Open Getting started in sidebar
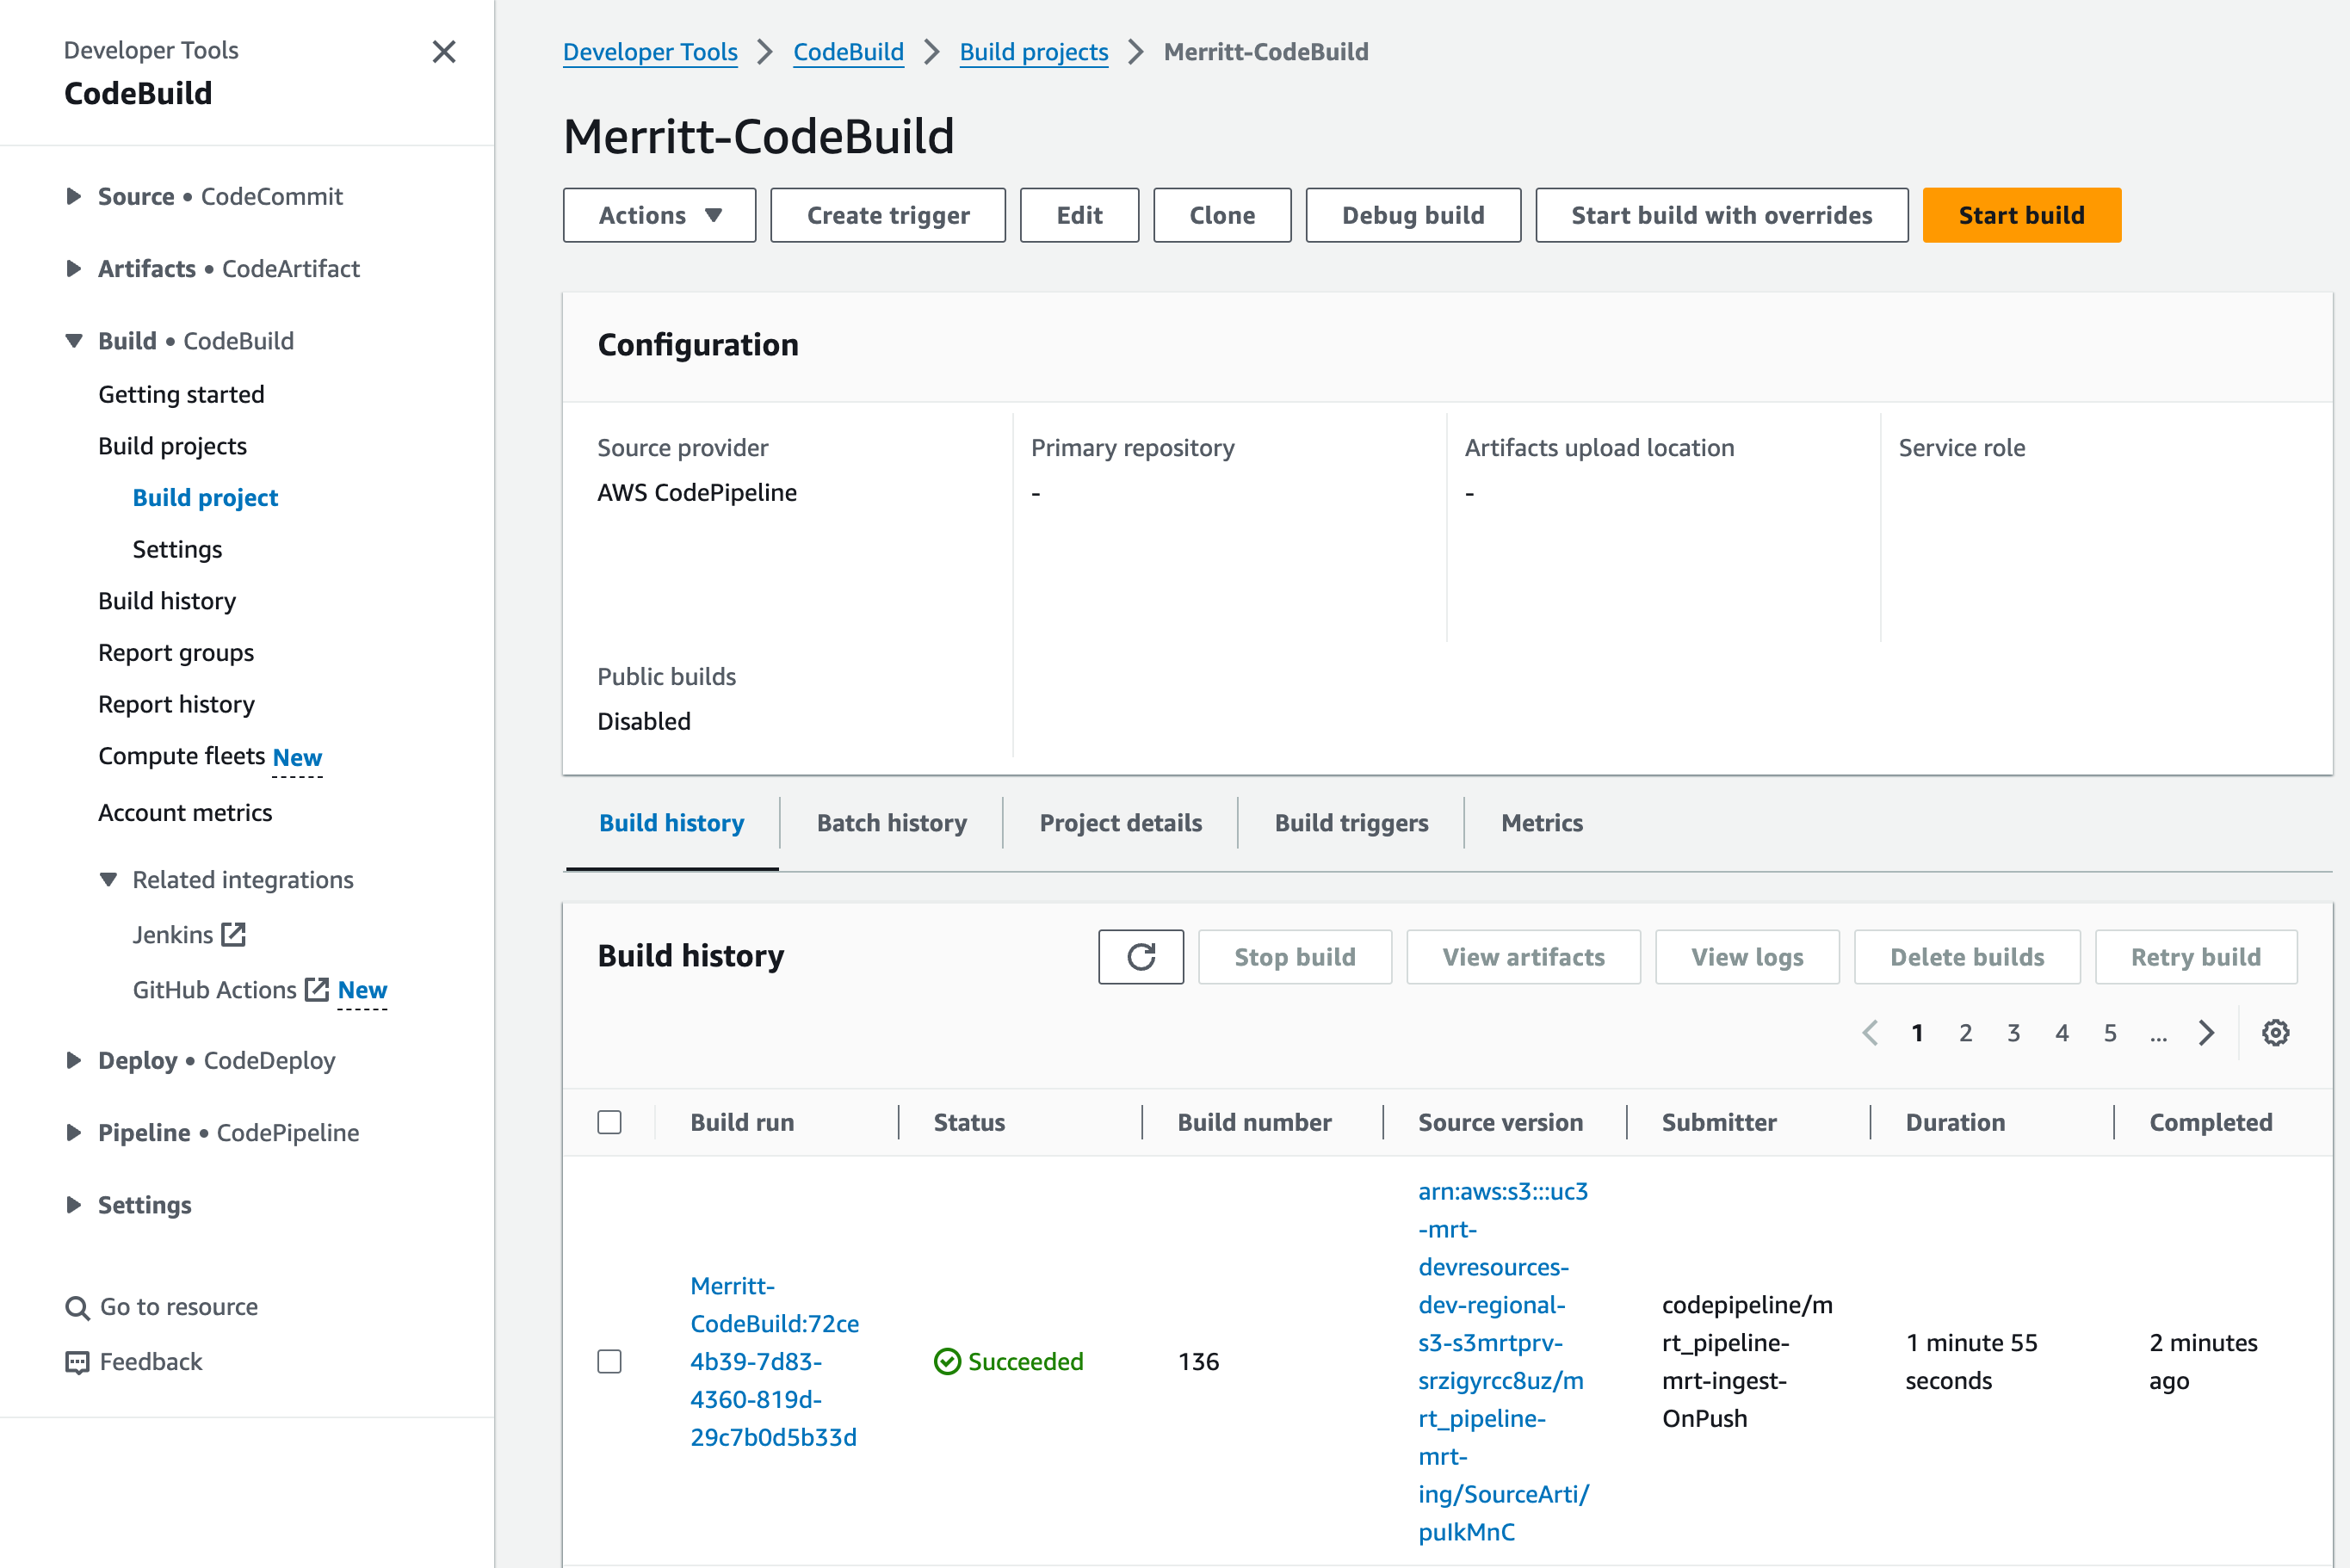The image size is (2350, 1568). 181,394
